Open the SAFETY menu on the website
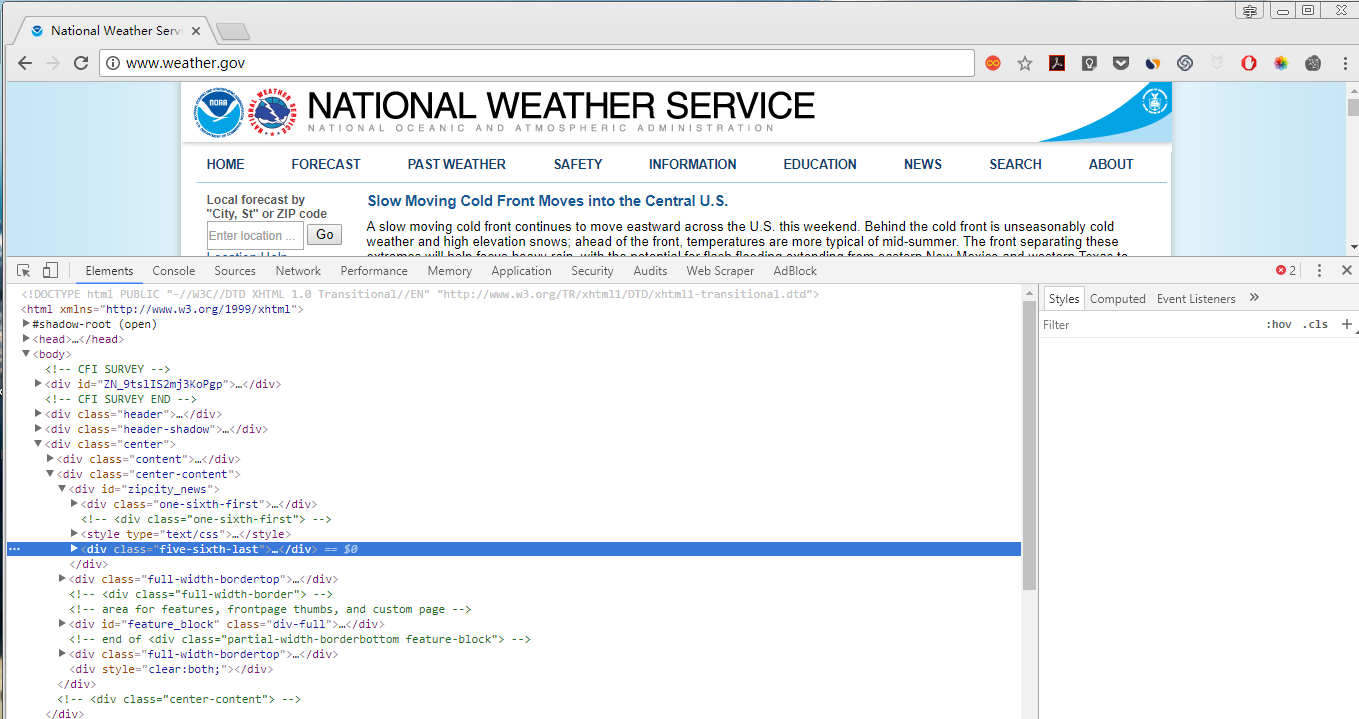The height and width of the screenshot is (719, 1359). tap(578, 164)
